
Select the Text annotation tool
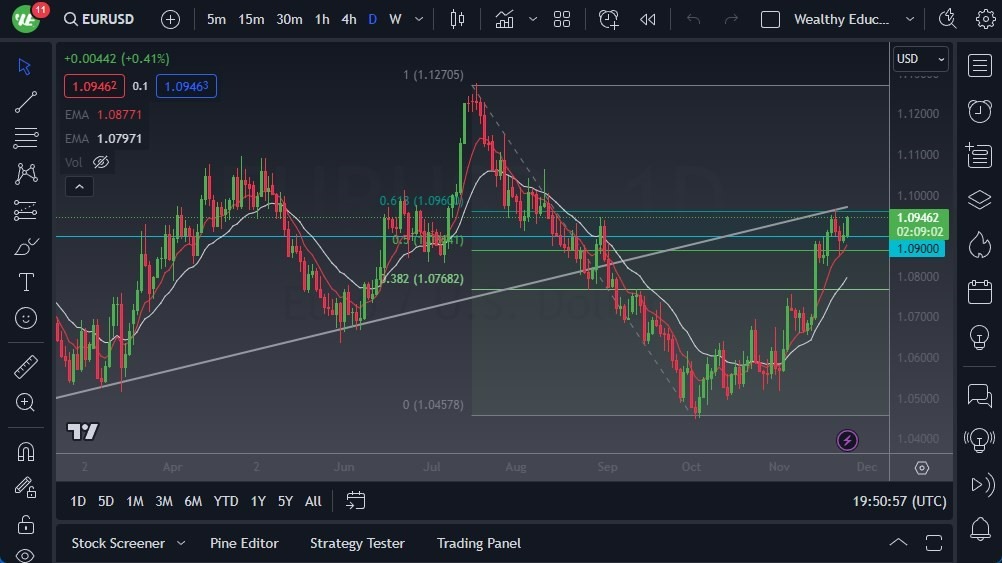click(x=26, y=282)
